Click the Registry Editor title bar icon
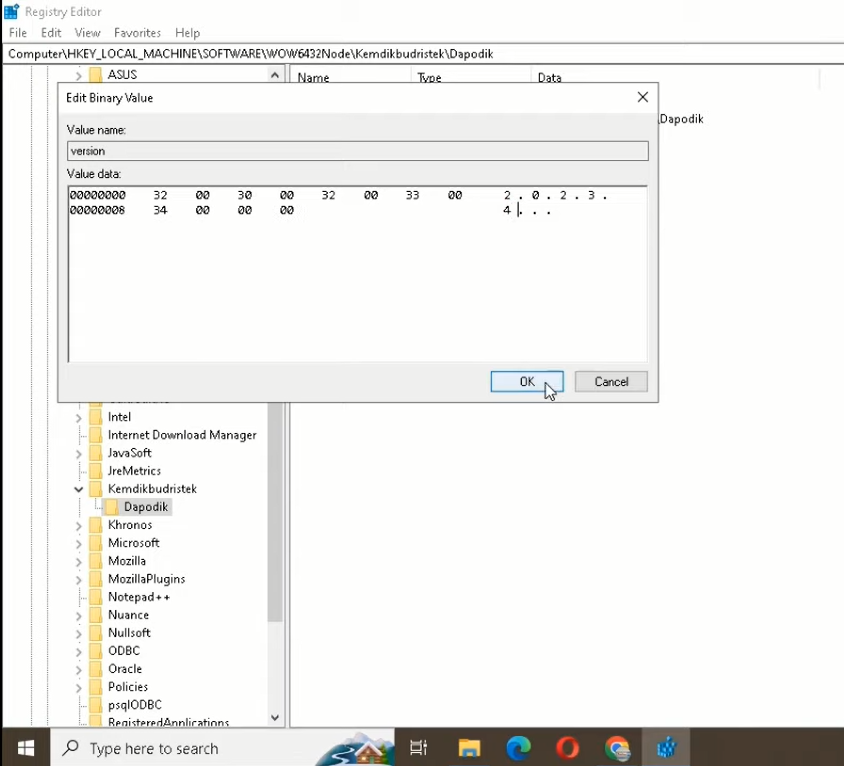Screen dimensions: 844x766 click(x=11, y=11)
